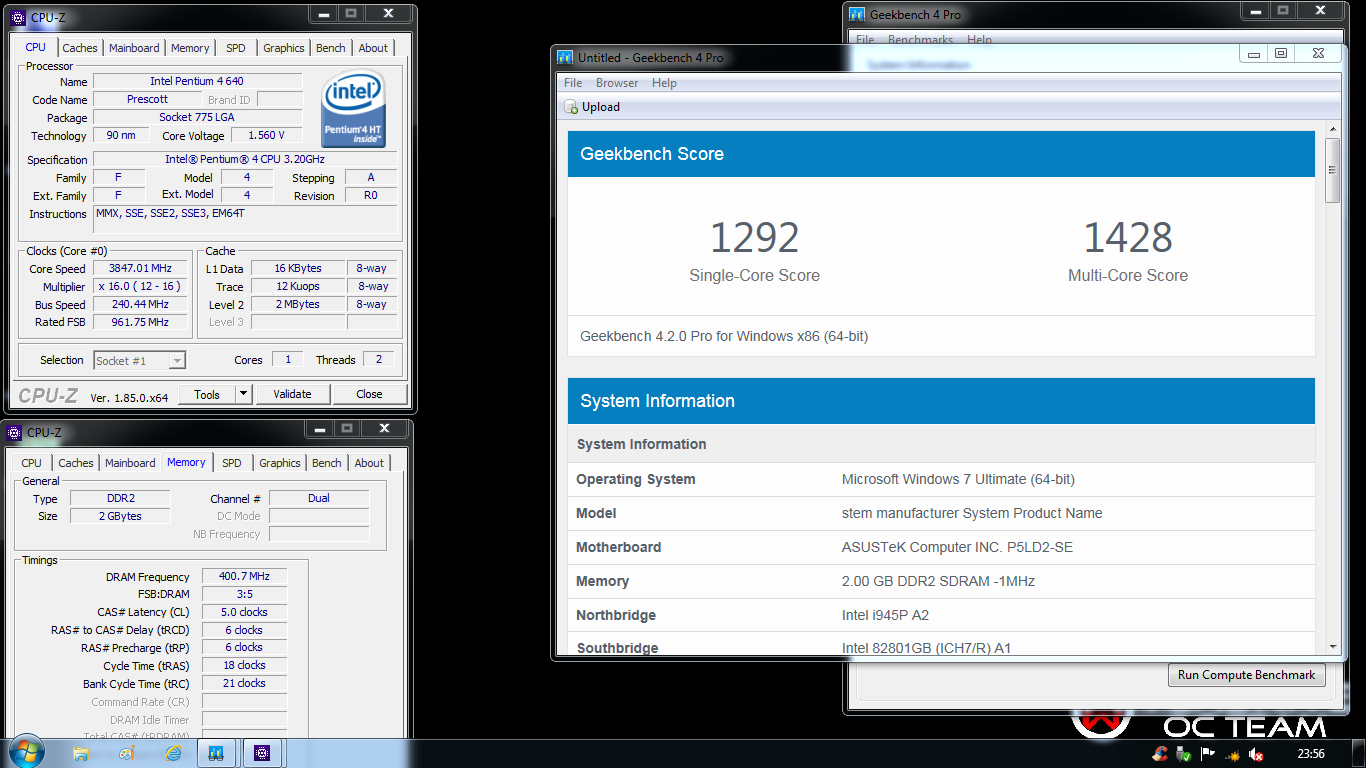
Task: Click the Motherboard value ASUSTeK P5LD2-SE
Action: (x=957, y=547)
